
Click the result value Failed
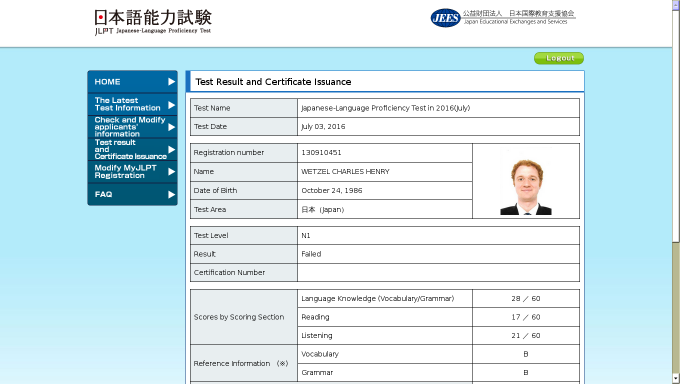(311, 254)
